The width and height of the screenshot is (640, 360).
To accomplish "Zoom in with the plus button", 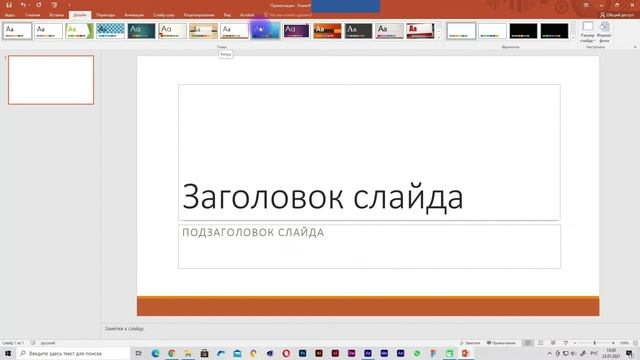I will [613, 343].
